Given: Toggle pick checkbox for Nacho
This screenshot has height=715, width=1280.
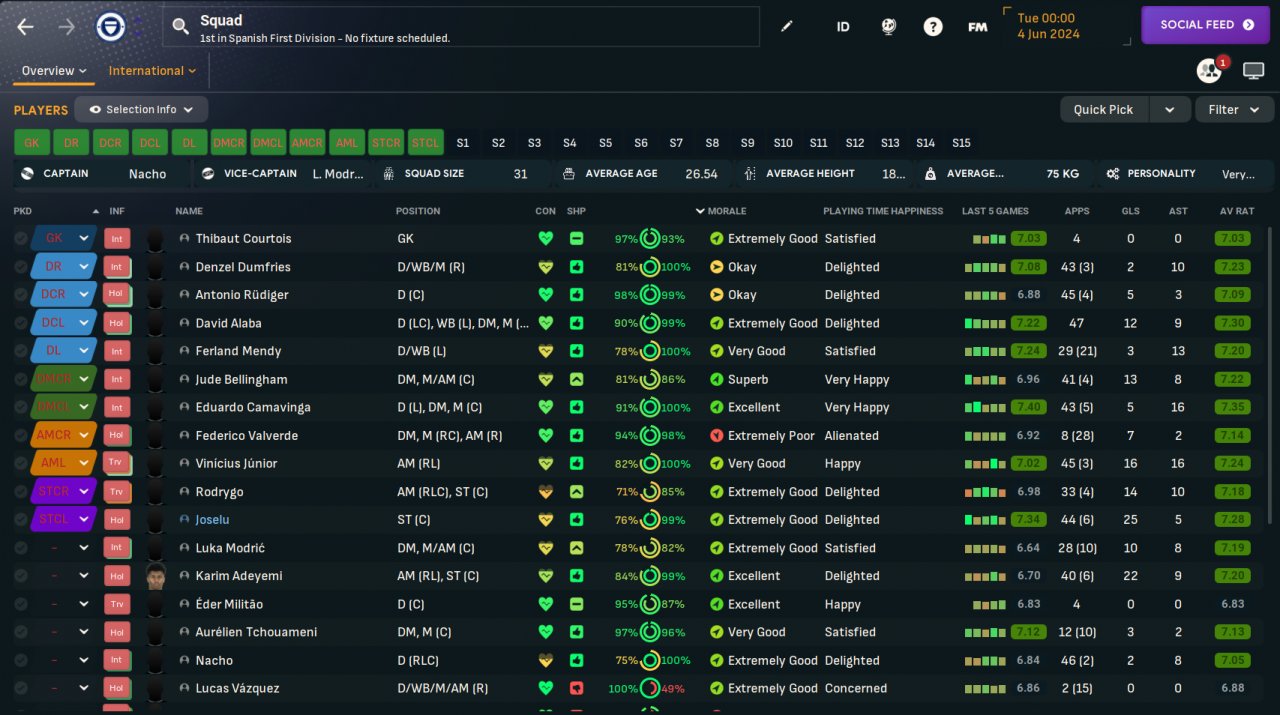Looking at the screenshot, I should tap(21, 661).
